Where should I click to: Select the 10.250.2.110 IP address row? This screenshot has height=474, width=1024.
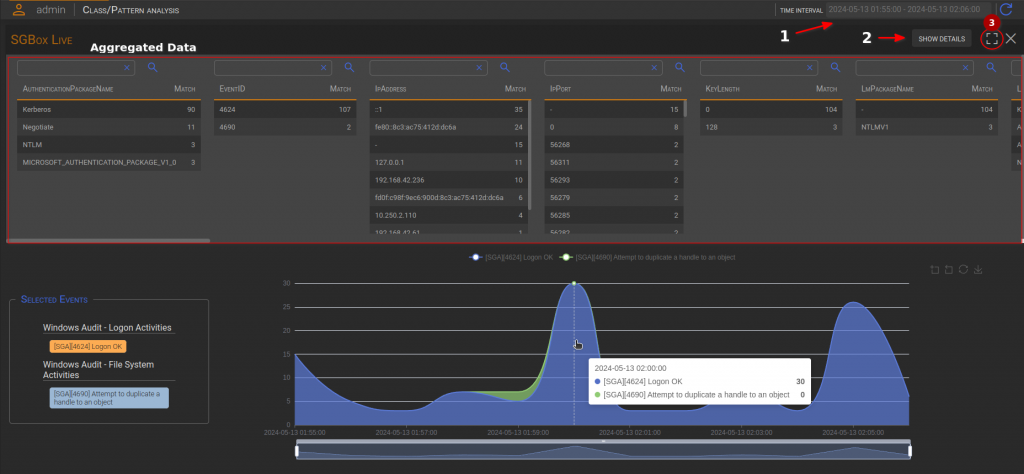[448, 214]
